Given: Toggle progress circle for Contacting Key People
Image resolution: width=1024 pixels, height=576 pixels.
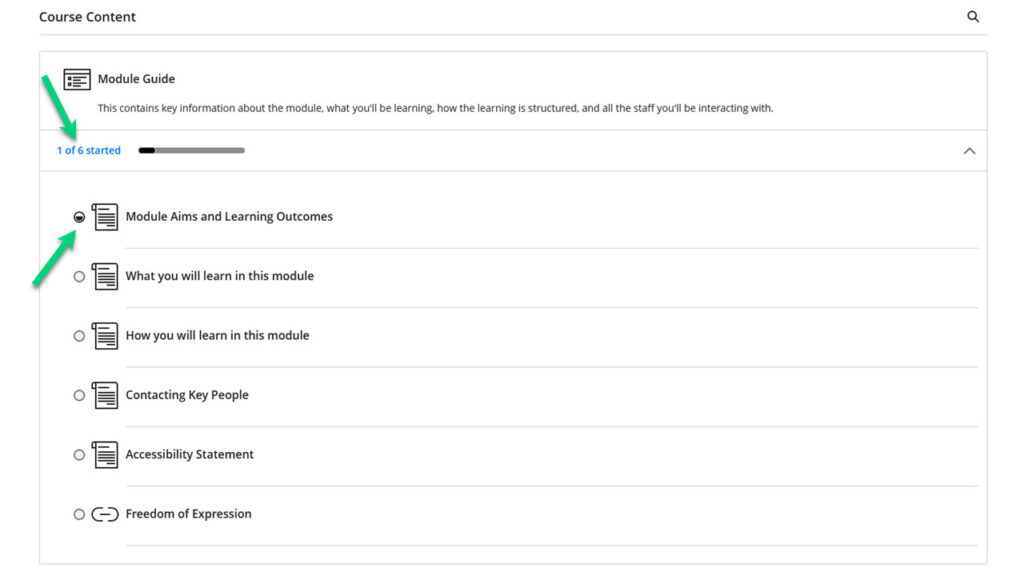Looking at the screenshot, I should point(79,395).
